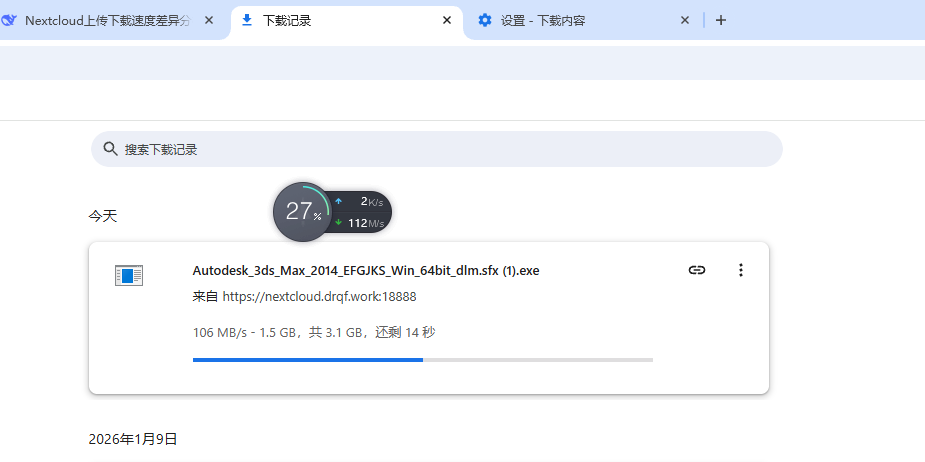Click the download arrow icon on 下载记录 tab
925x462 pixels.
[247, 21]
